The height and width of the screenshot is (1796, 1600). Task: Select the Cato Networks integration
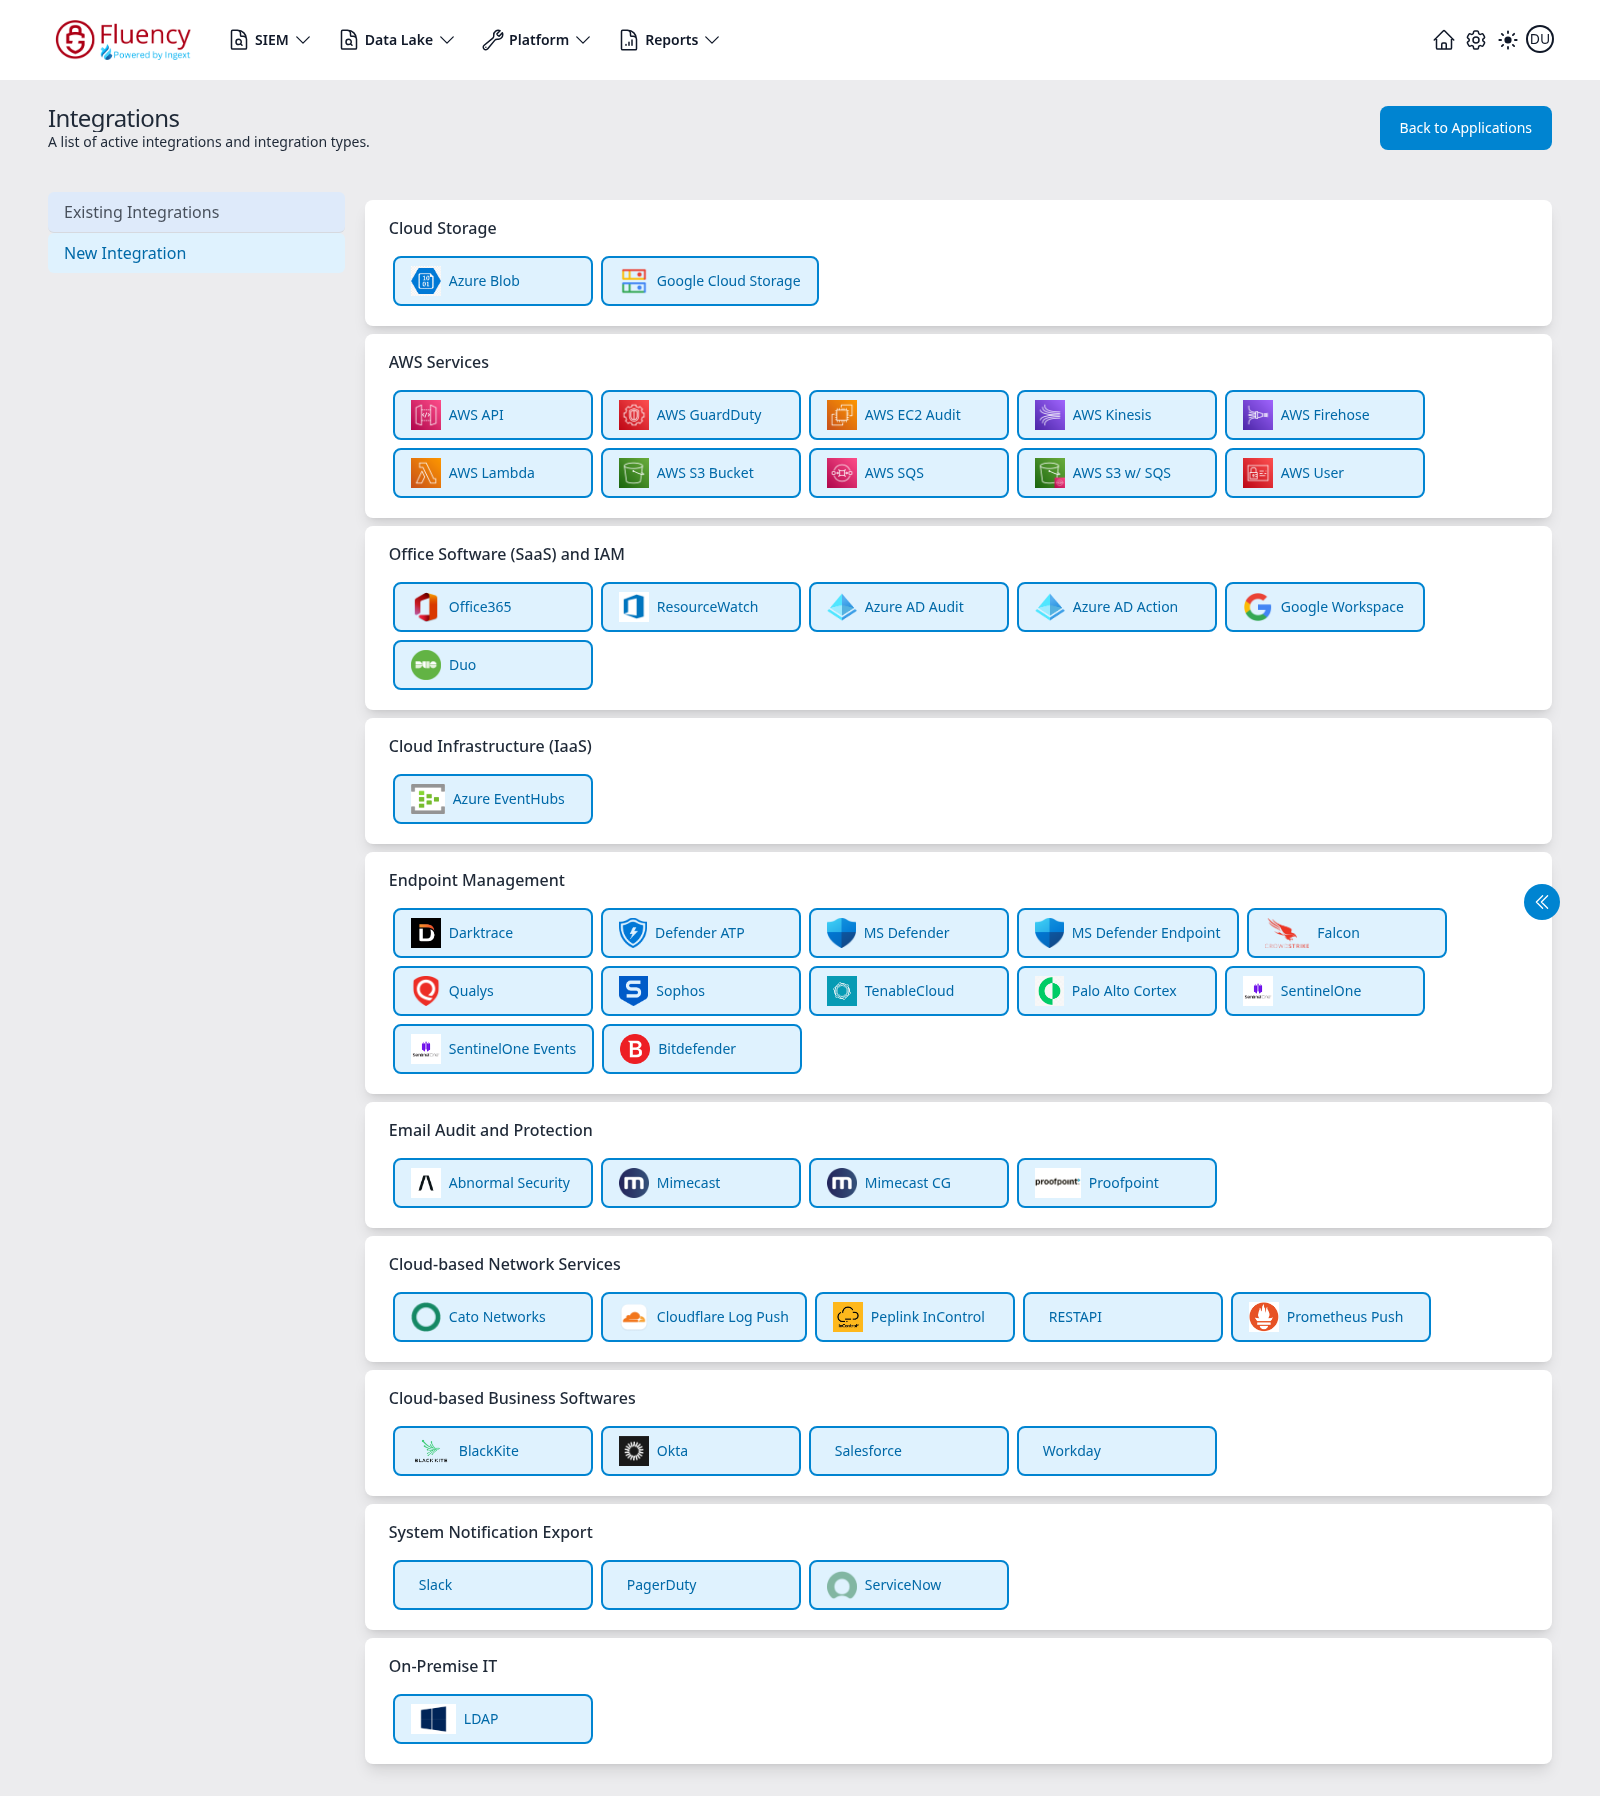pyautogui.click(x=492, y=1317)
